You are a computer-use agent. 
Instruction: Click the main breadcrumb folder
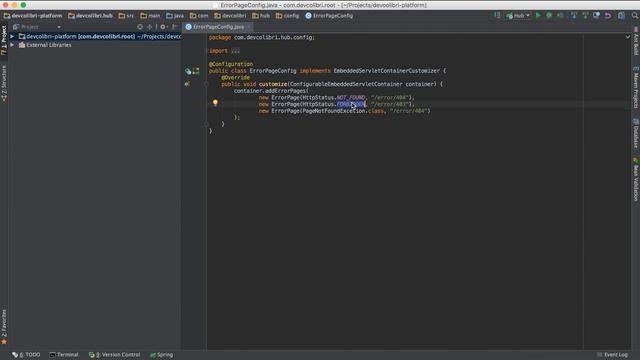pos(150,16)
